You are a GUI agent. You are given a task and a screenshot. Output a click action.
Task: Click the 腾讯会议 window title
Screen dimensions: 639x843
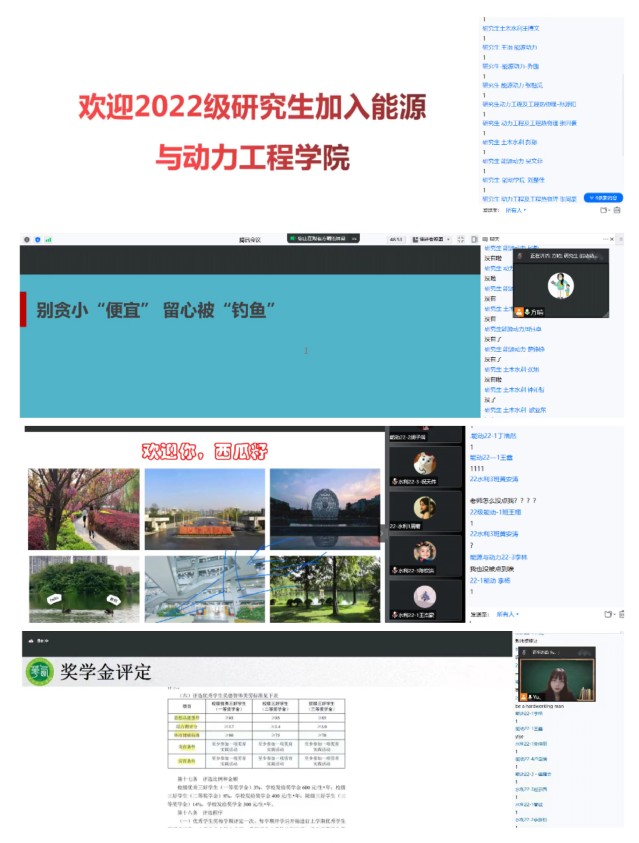249,240
